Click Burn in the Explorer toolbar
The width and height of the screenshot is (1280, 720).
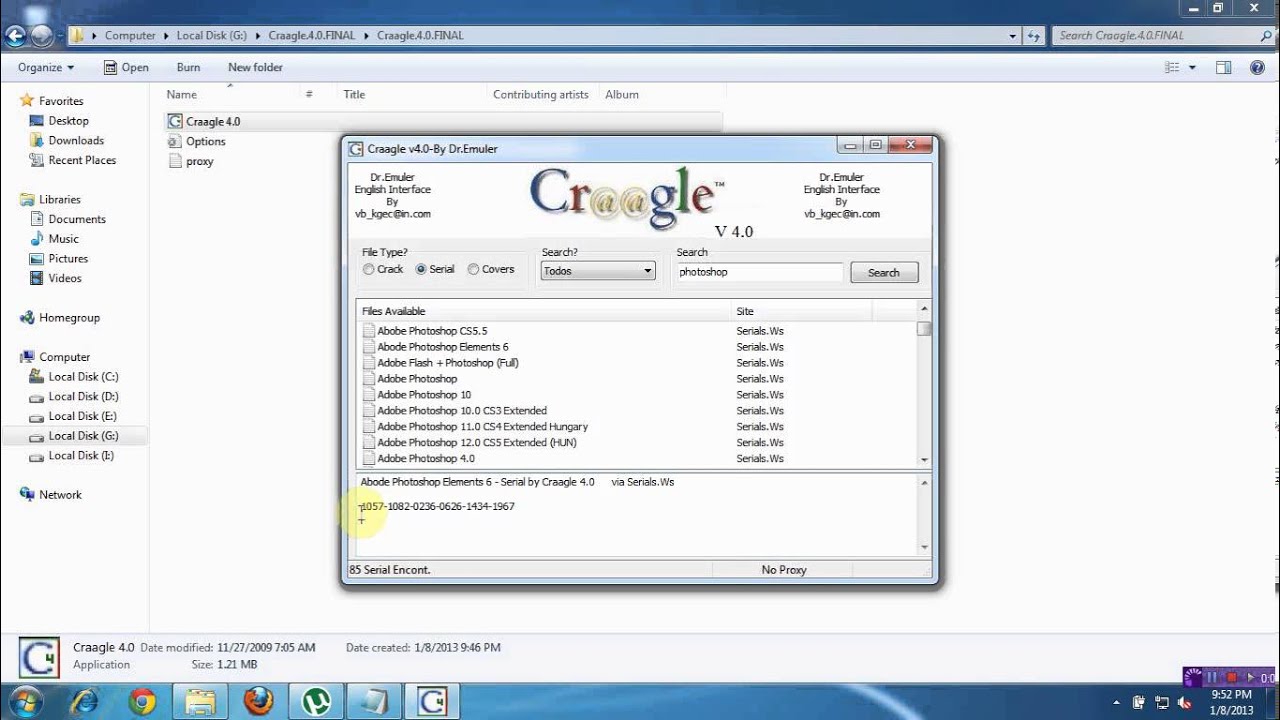(x=188, y=67)
